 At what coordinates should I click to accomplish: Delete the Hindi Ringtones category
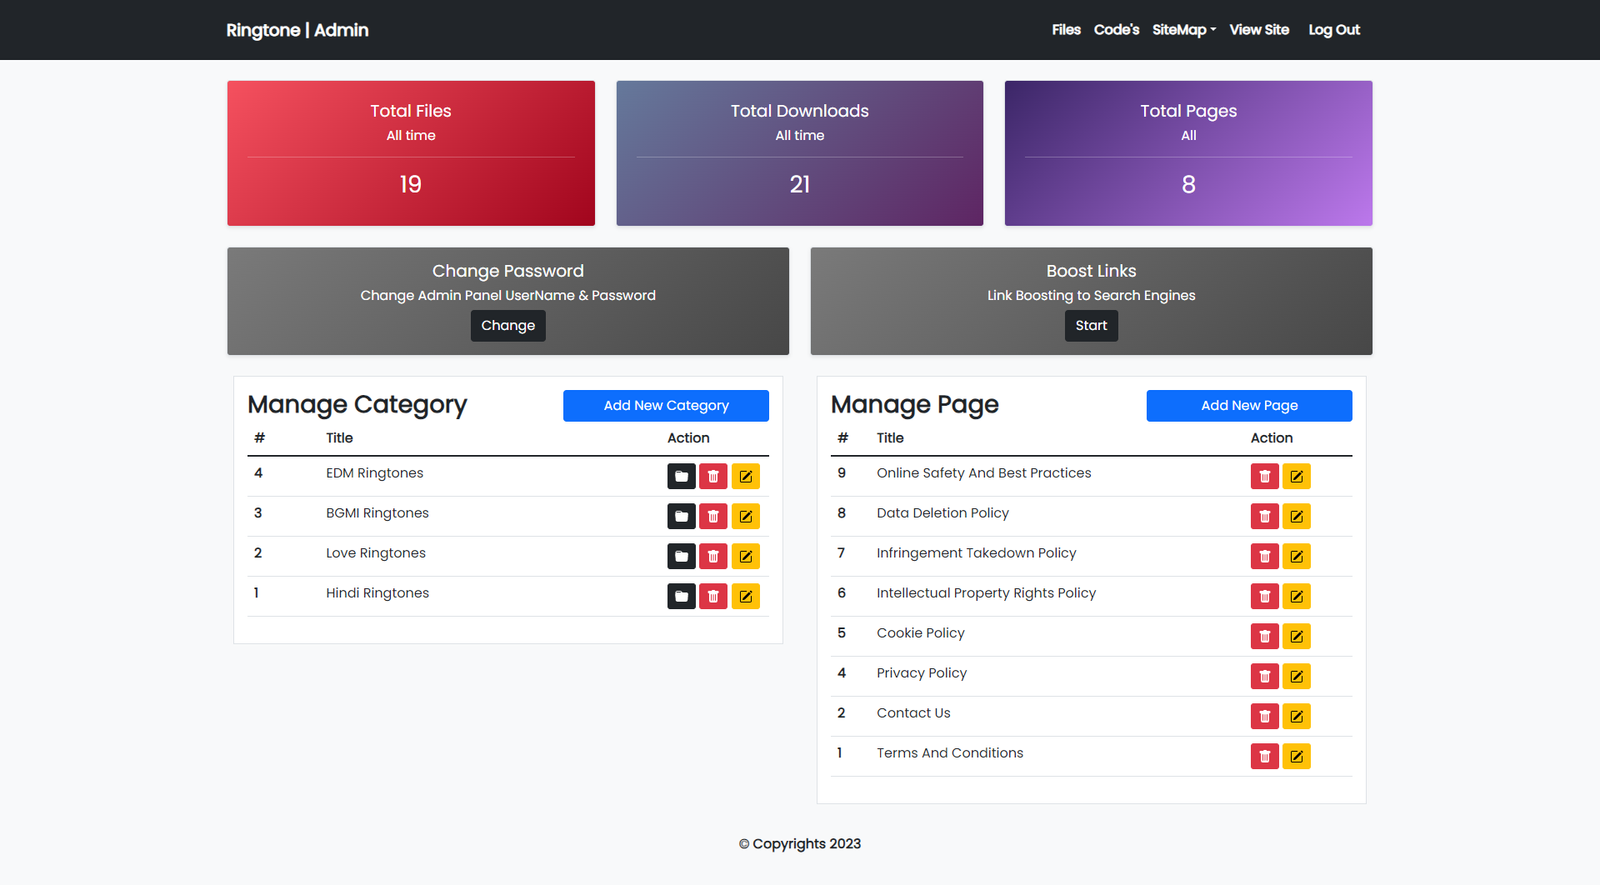pyautogui.click(x=713, y=596)
